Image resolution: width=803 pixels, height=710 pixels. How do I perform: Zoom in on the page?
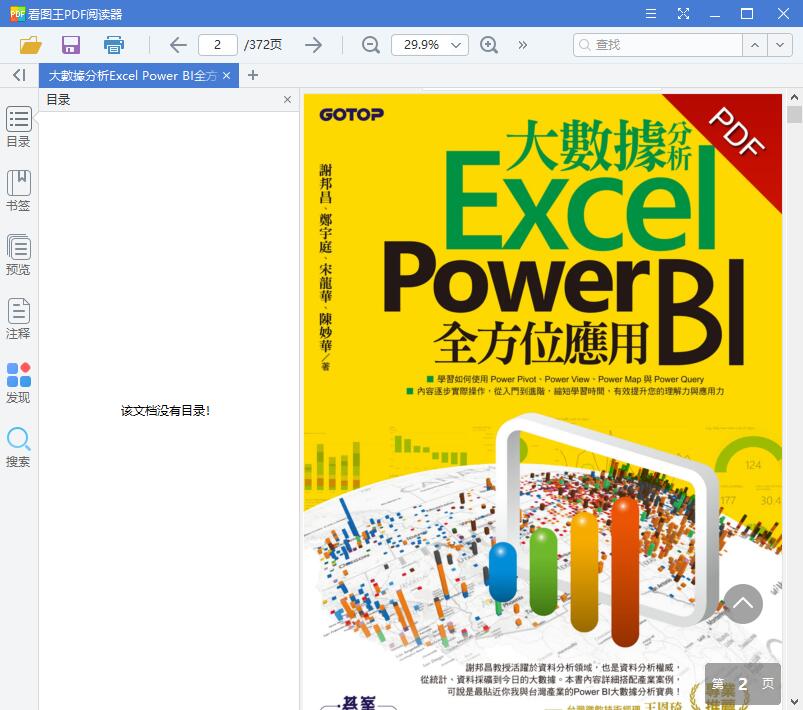tap(488, 44)
